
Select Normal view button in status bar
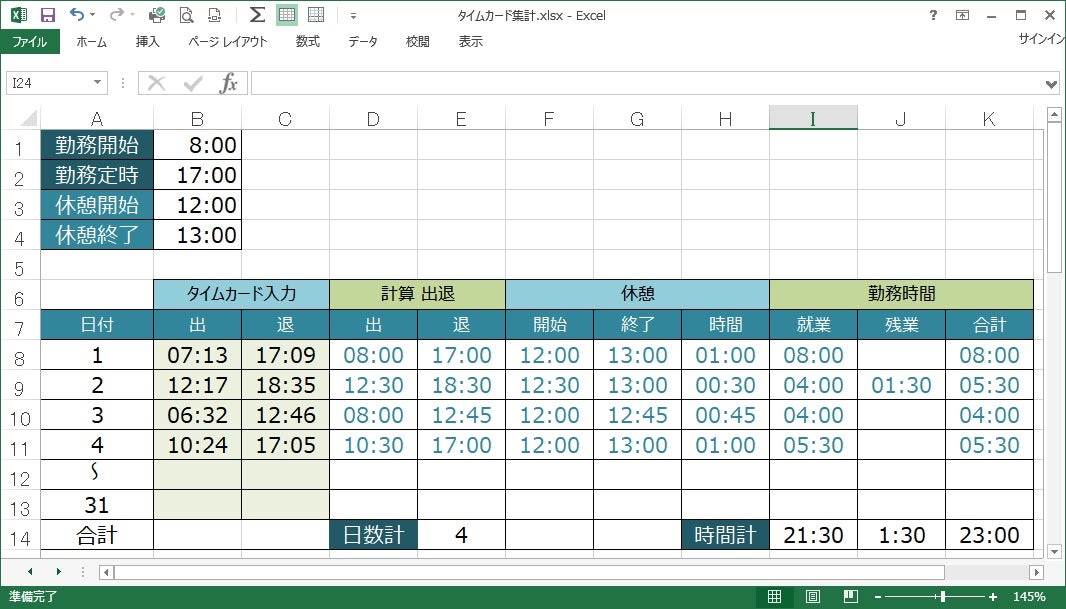click(775, 597)
